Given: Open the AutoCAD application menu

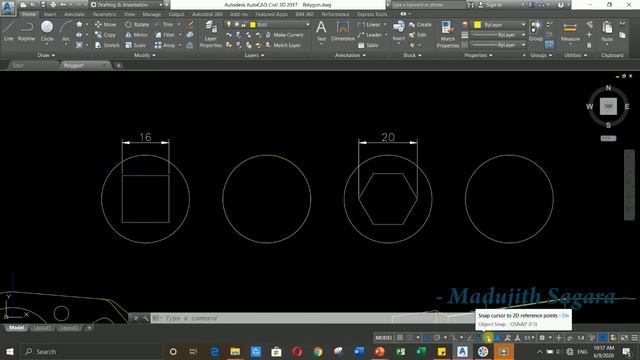Looking at the screenshot, I should [8, 7].
